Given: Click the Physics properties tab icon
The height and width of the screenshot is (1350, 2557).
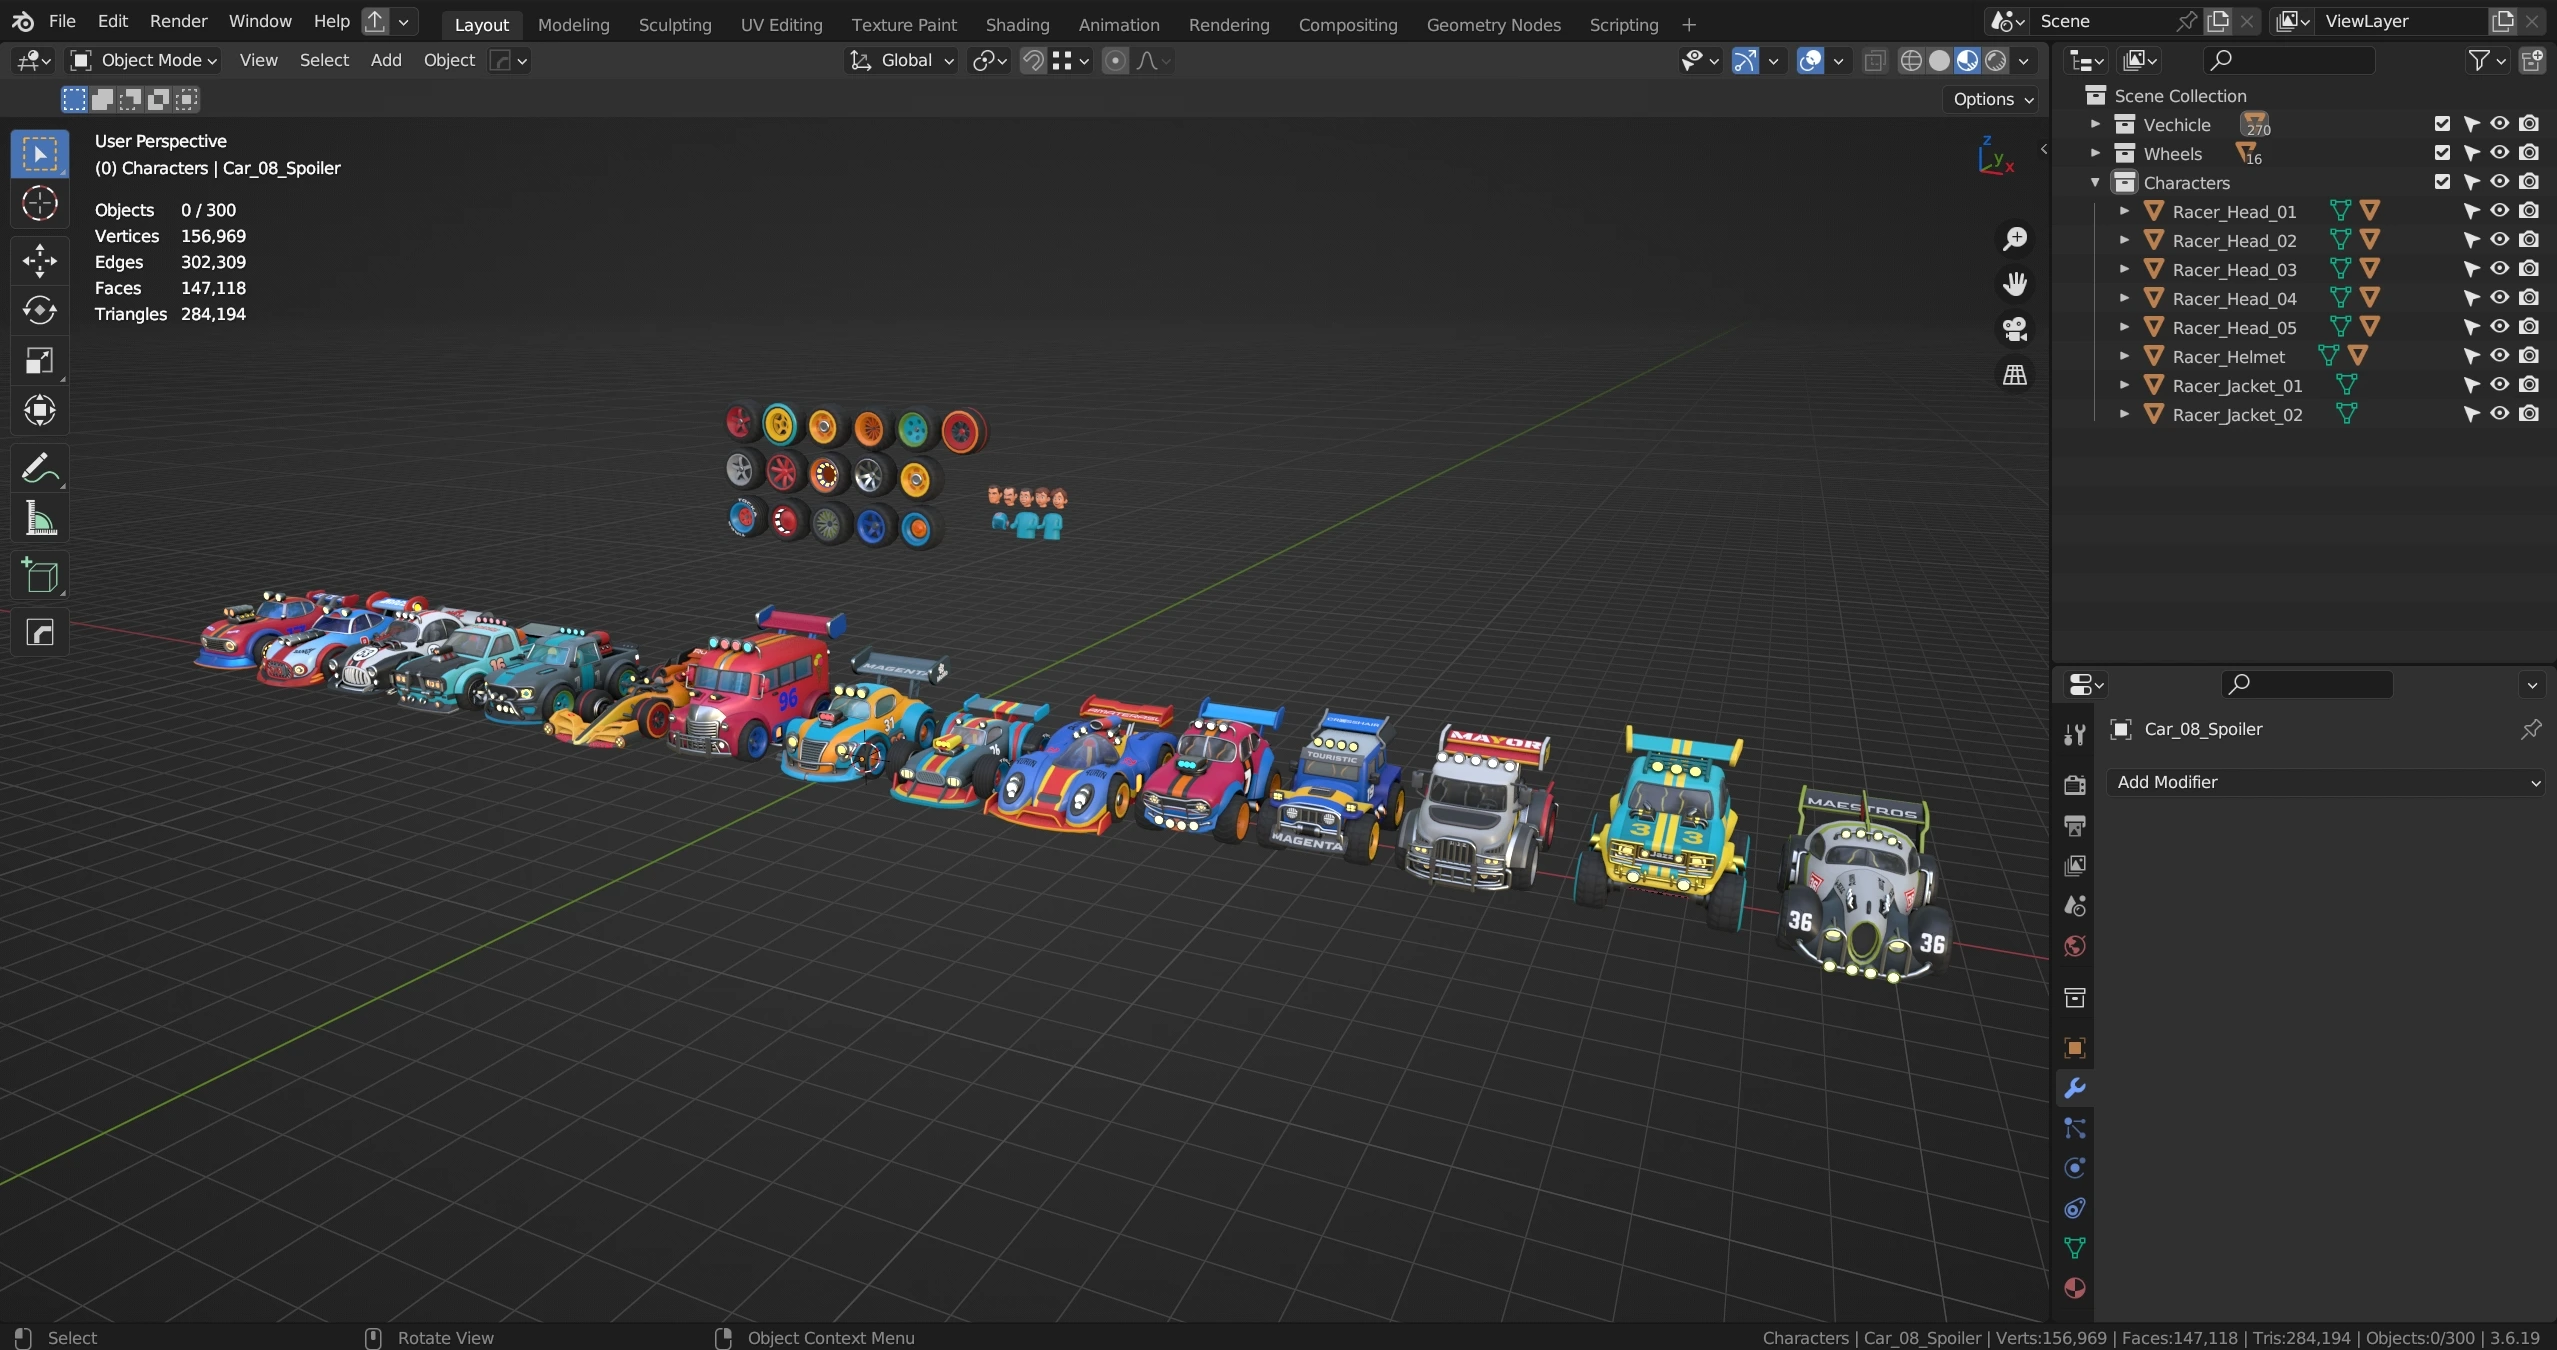Looking at the screenshot, I should [x=2075, y=1168].
